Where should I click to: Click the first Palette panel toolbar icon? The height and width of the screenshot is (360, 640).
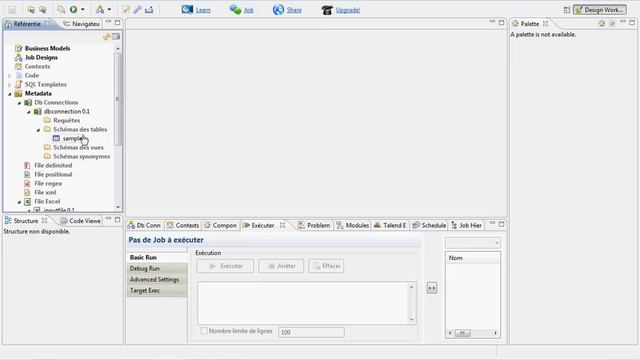[601, 24]
